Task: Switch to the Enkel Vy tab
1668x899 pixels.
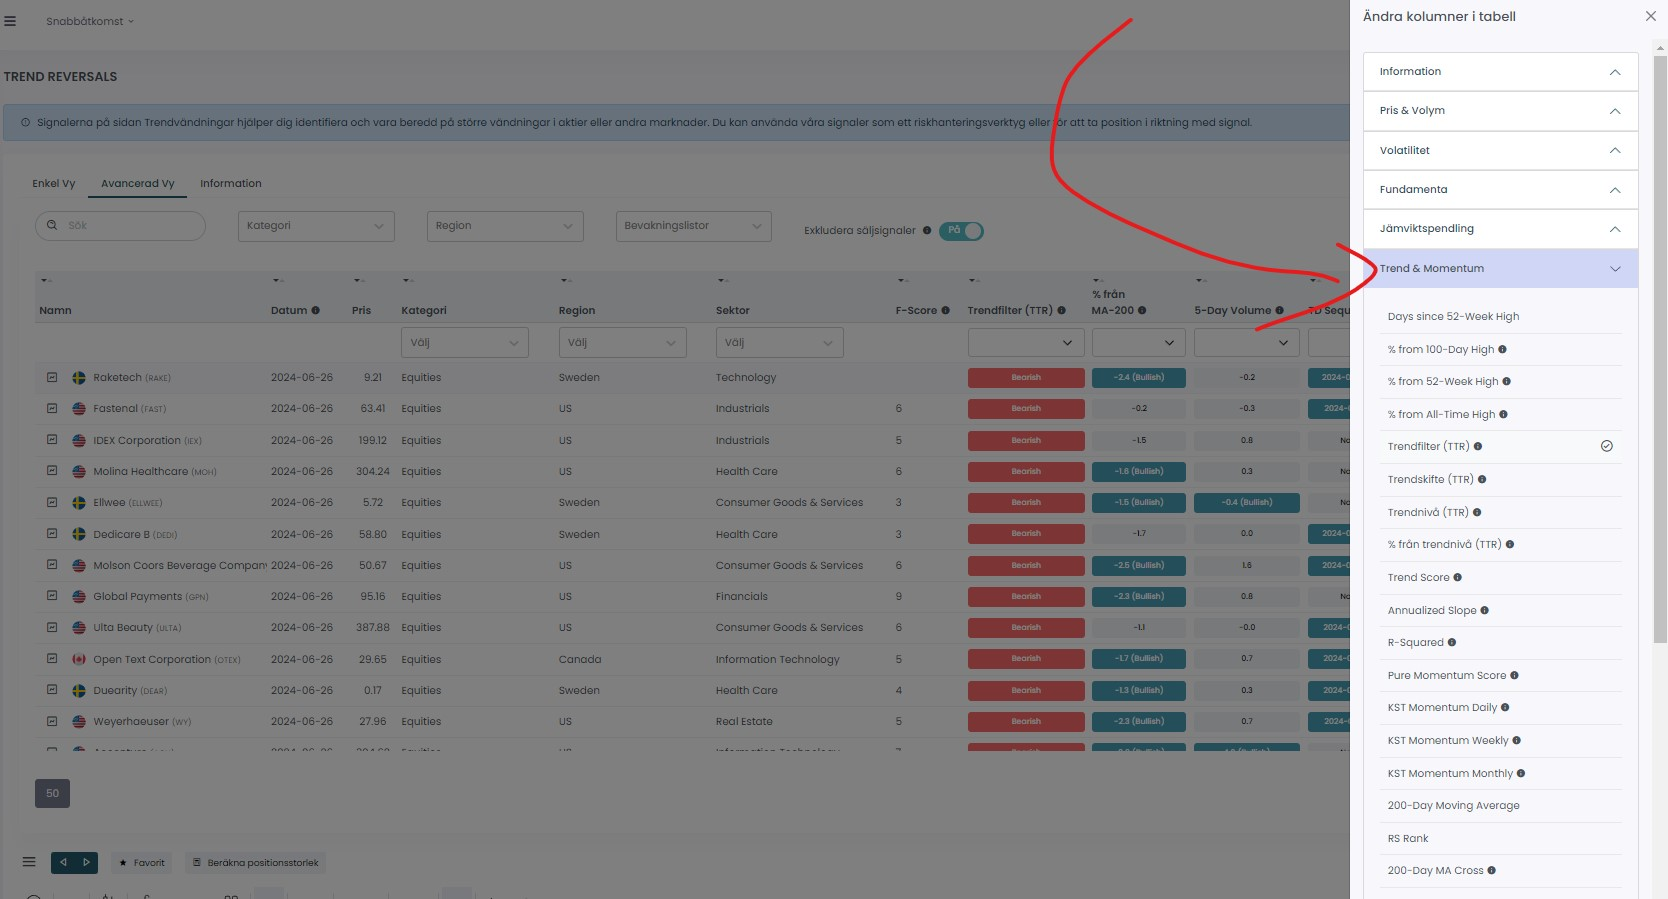Action: pos(54,183)
